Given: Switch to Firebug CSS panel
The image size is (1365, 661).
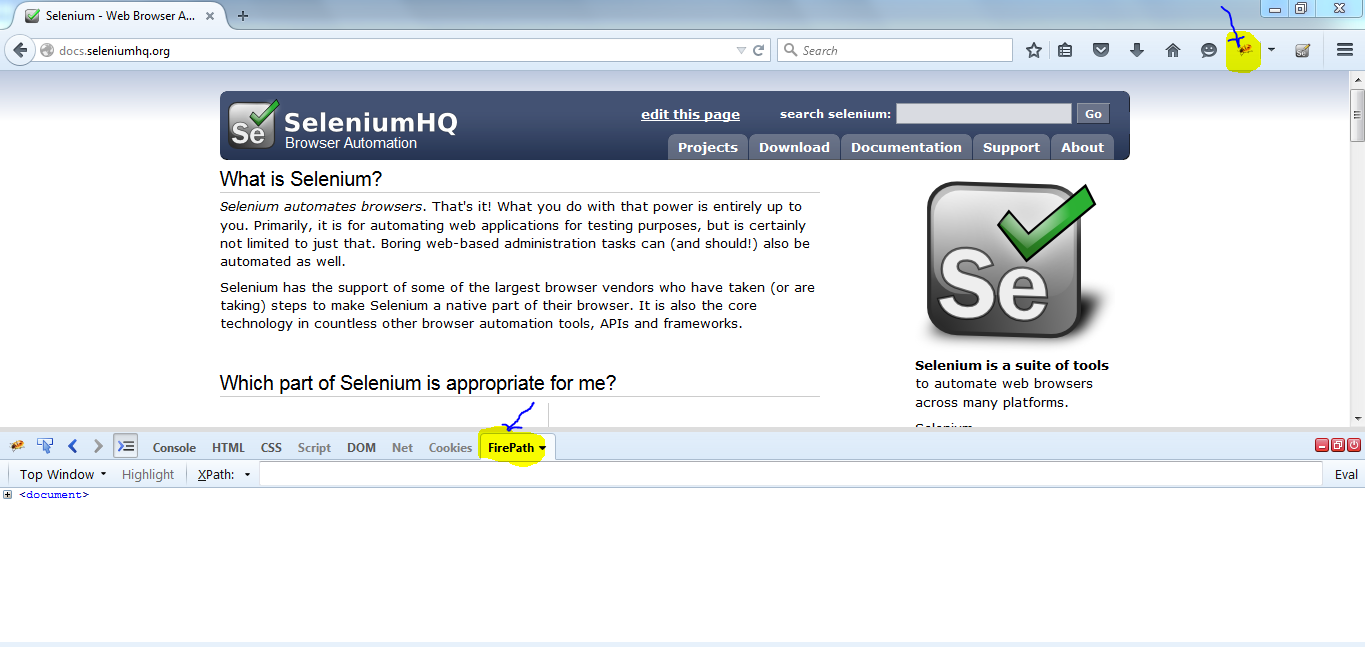Looking at the screenshot, I should tap(271, 448).
